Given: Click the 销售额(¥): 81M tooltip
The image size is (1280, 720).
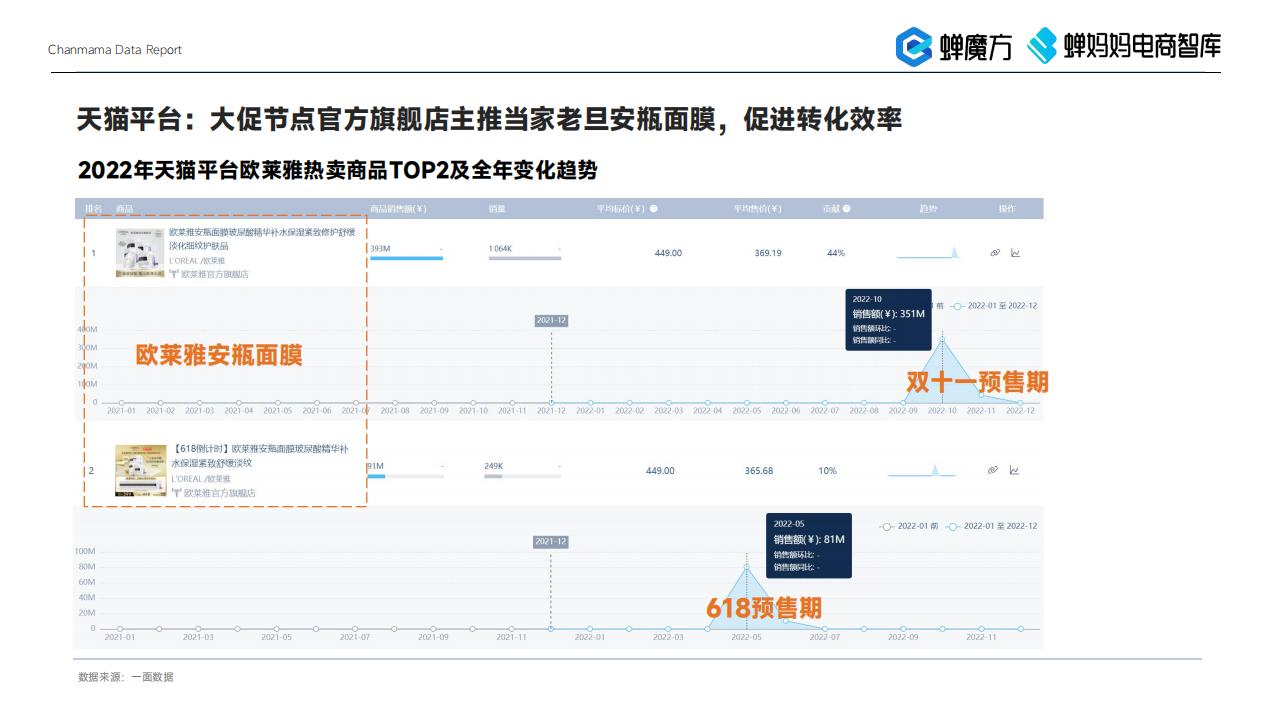Looking at the screenshot, I should click(809, 545).
